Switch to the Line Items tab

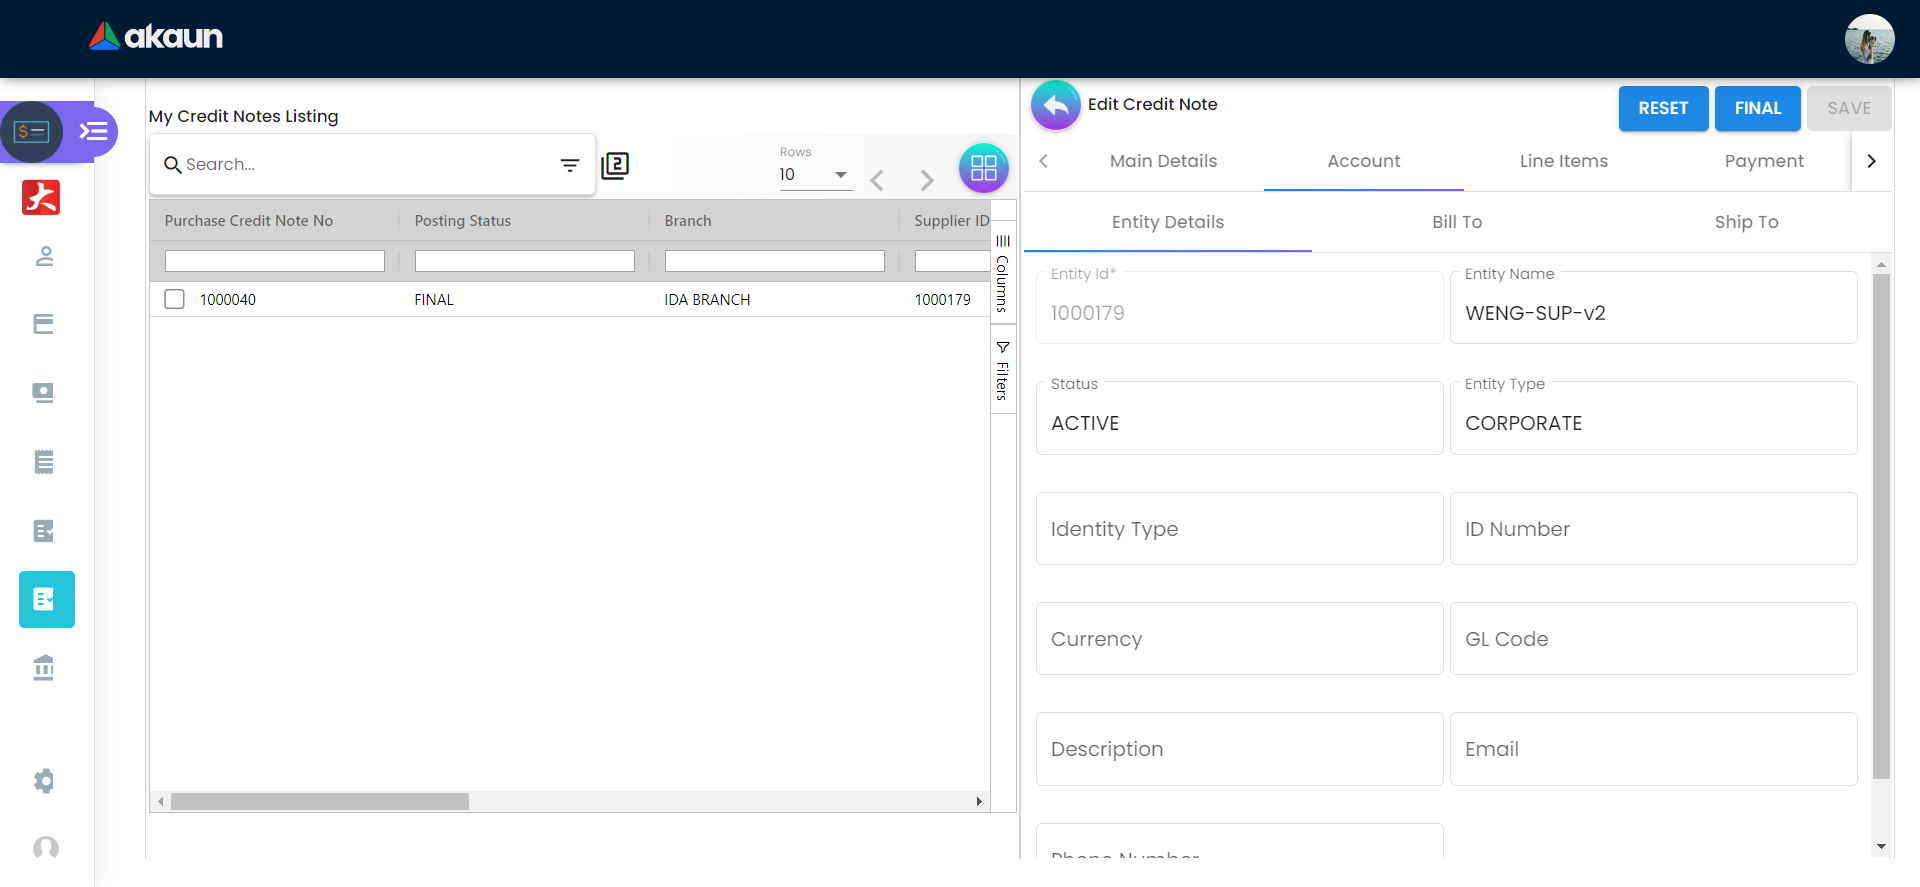click(x=1563, y=161)
